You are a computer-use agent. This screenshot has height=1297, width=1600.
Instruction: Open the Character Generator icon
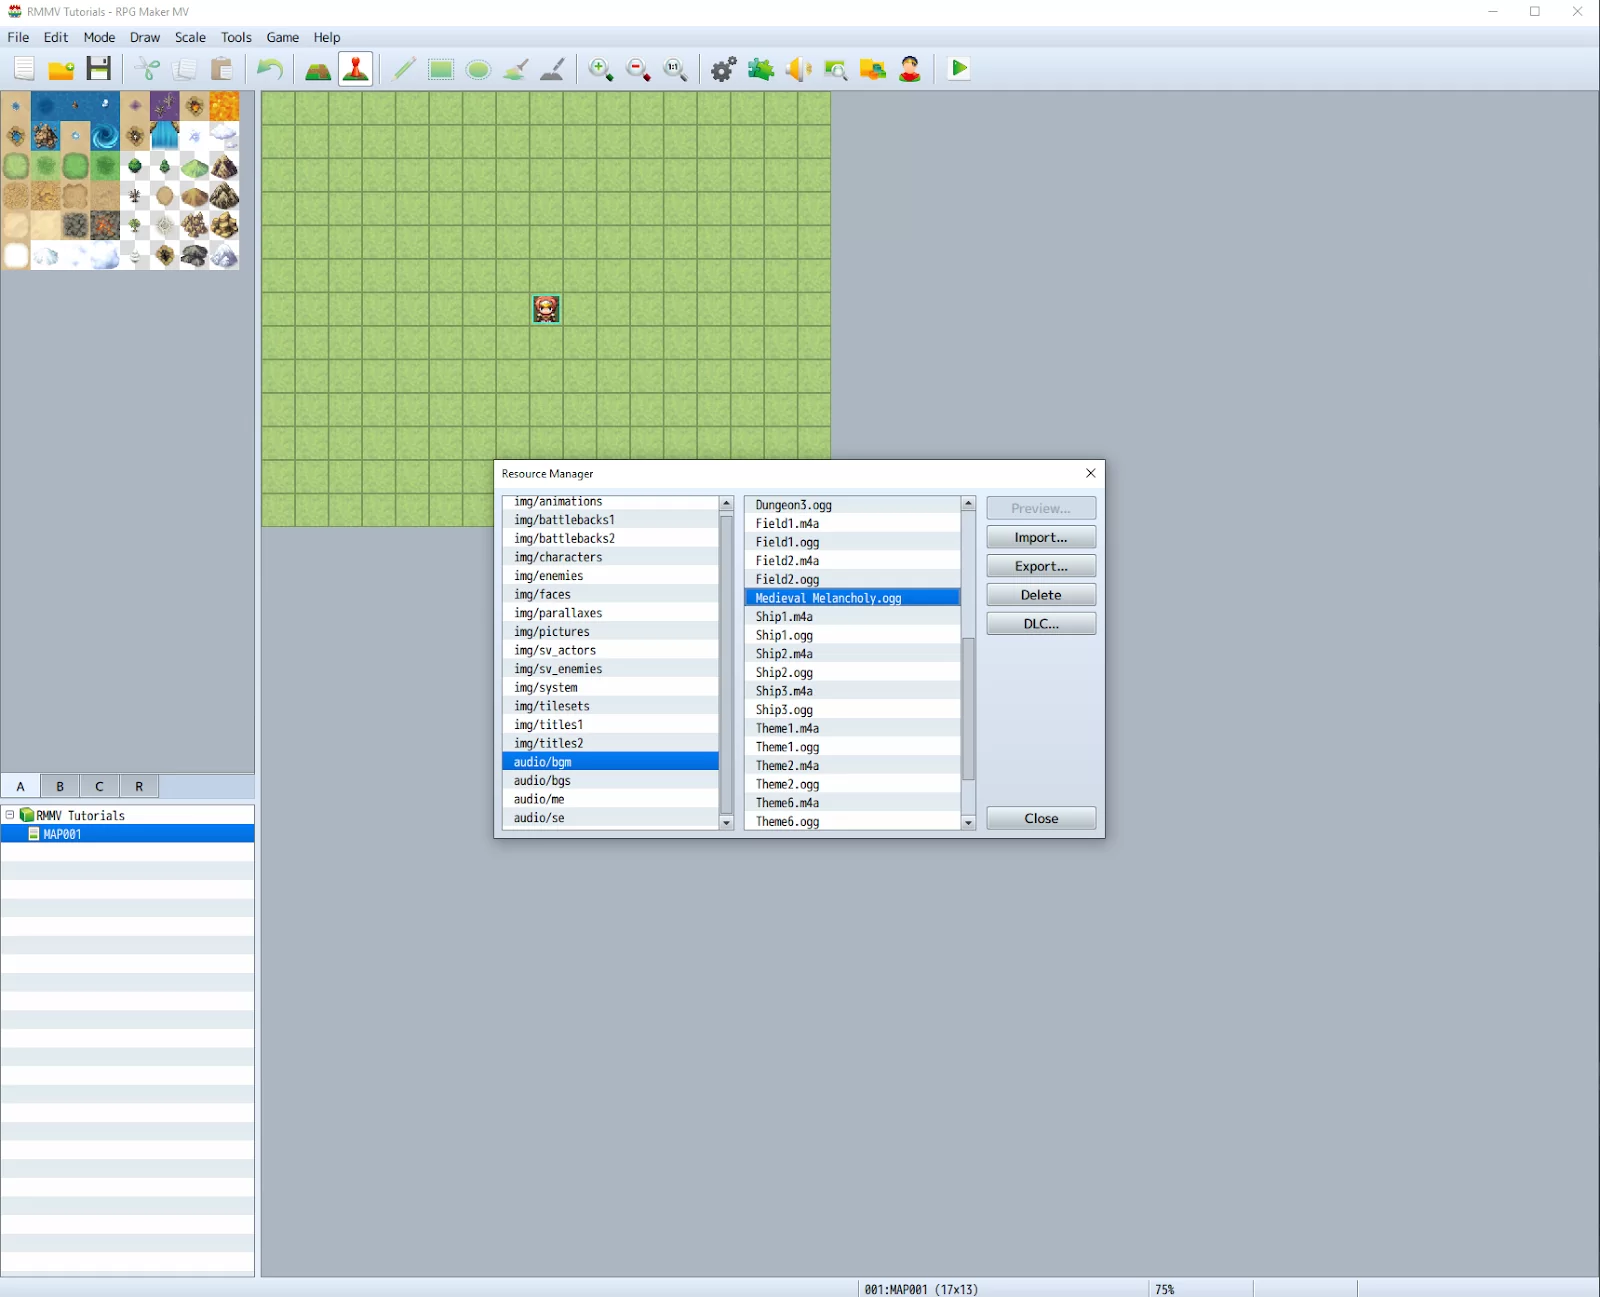coord(909,69)
